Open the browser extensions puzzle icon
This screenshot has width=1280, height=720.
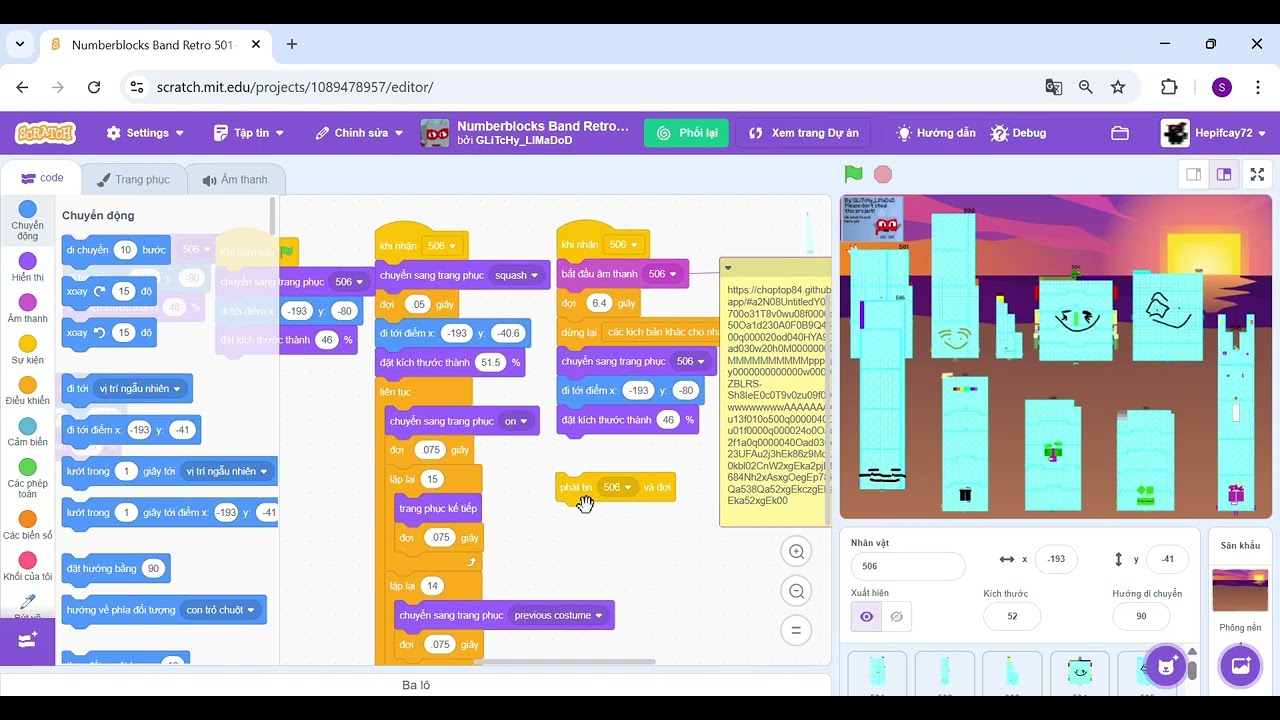[x=1169, y=87]
